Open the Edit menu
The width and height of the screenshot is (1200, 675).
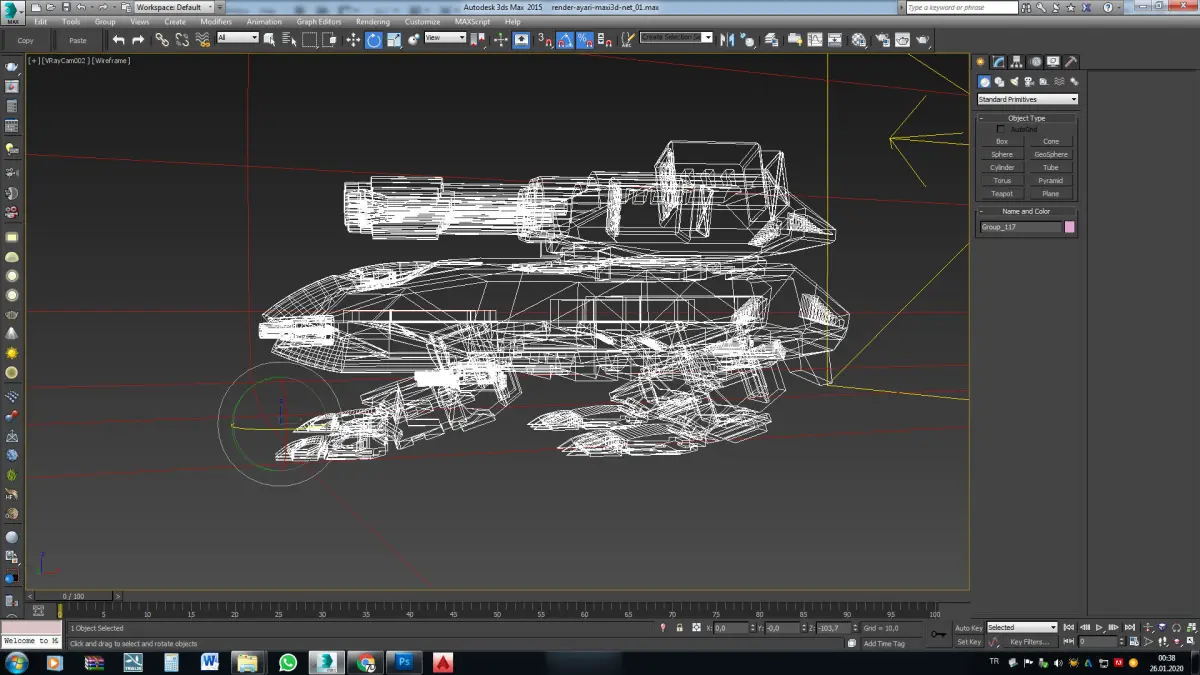[x=40, y=21]
